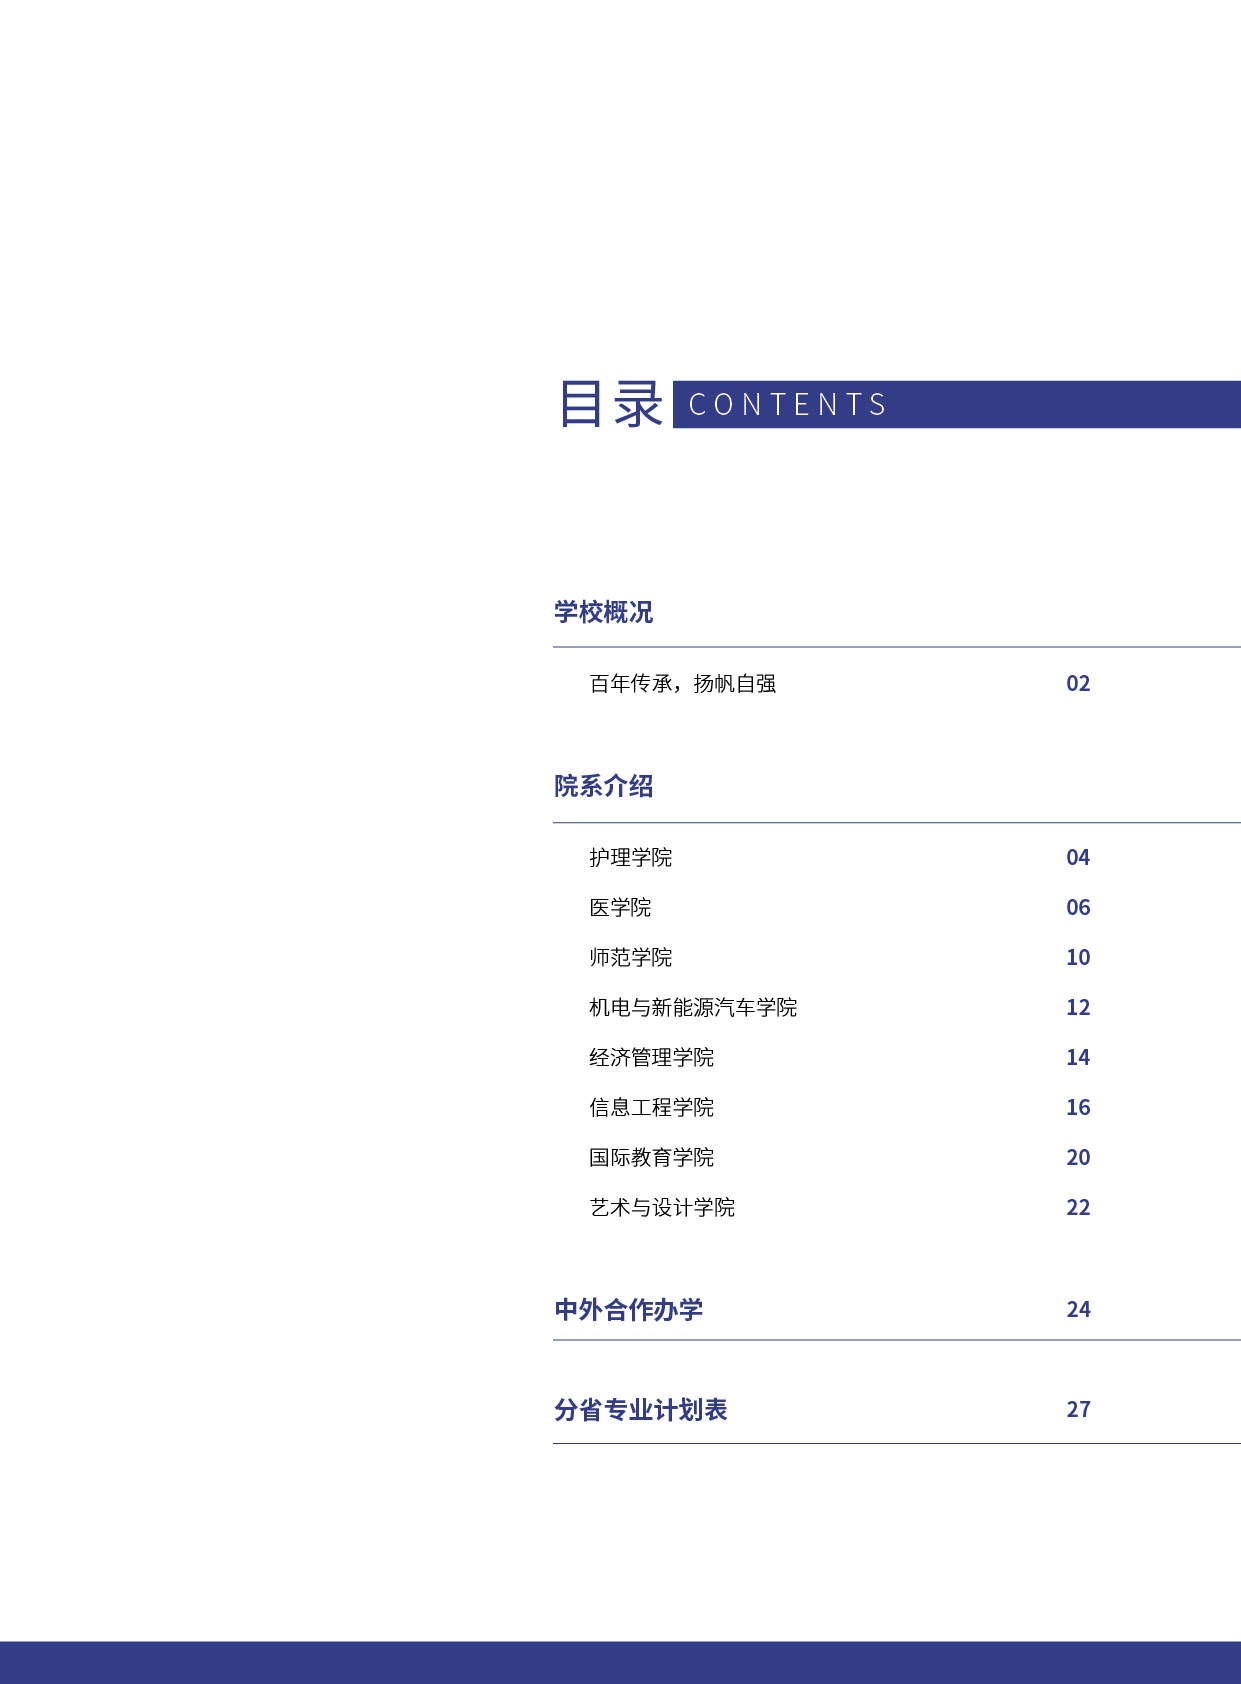
Task: Go to the 分省专业计划表 section
Action: [x=640, y=1410]
